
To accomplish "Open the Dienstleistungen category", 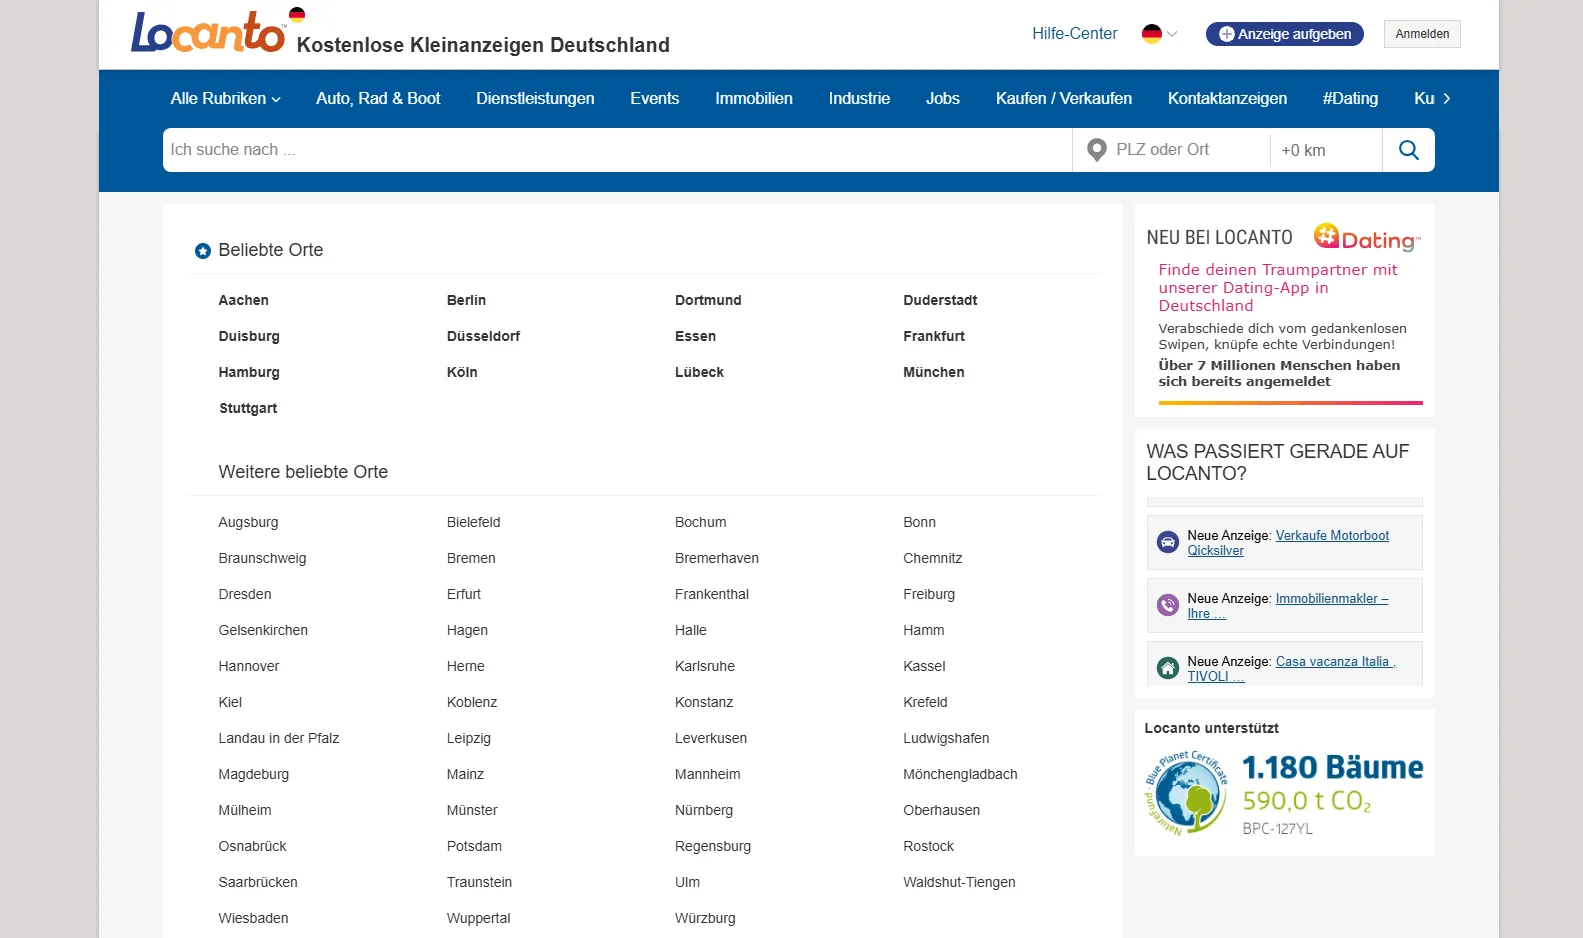I will [x=535, y=98].
